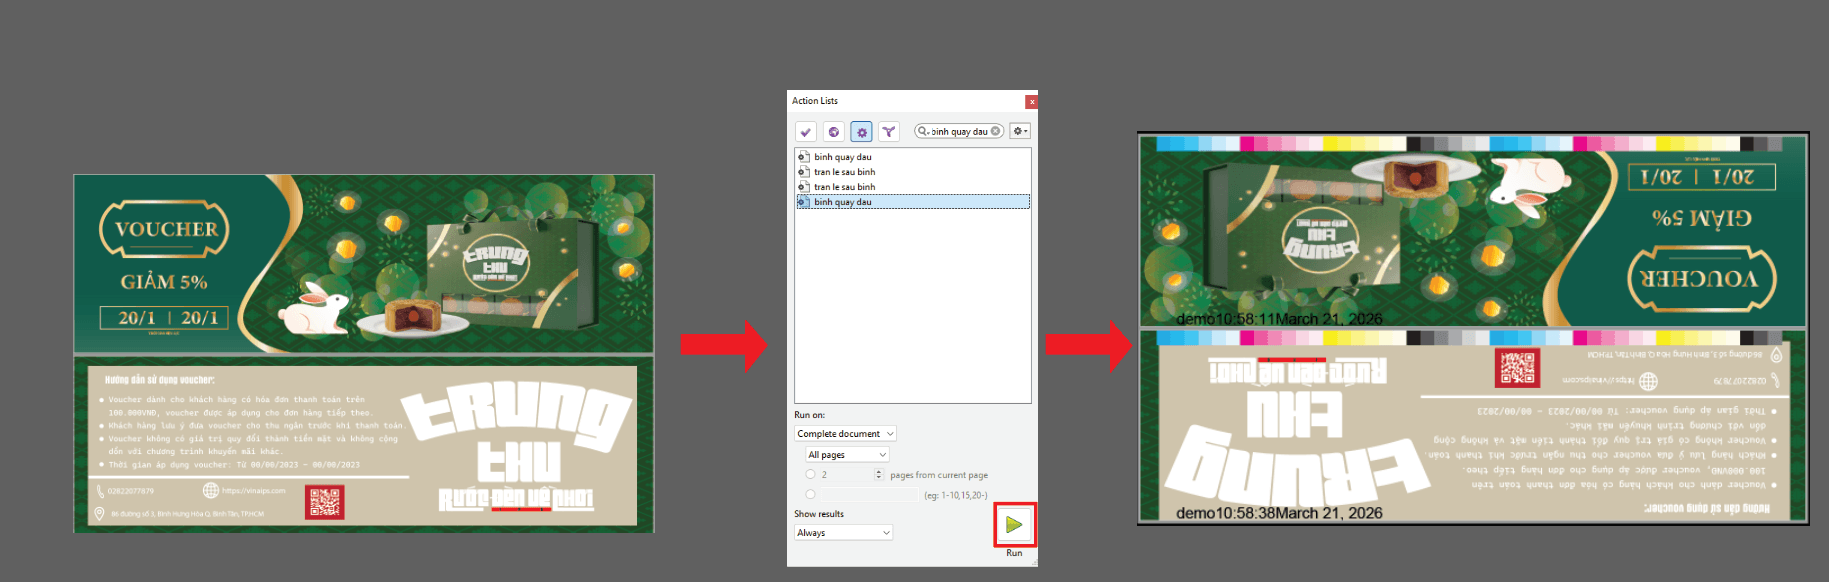This screenshot has width=1829, height=582.
Task: Select the pages from current page radio button
Action: [x=810, y=475]
